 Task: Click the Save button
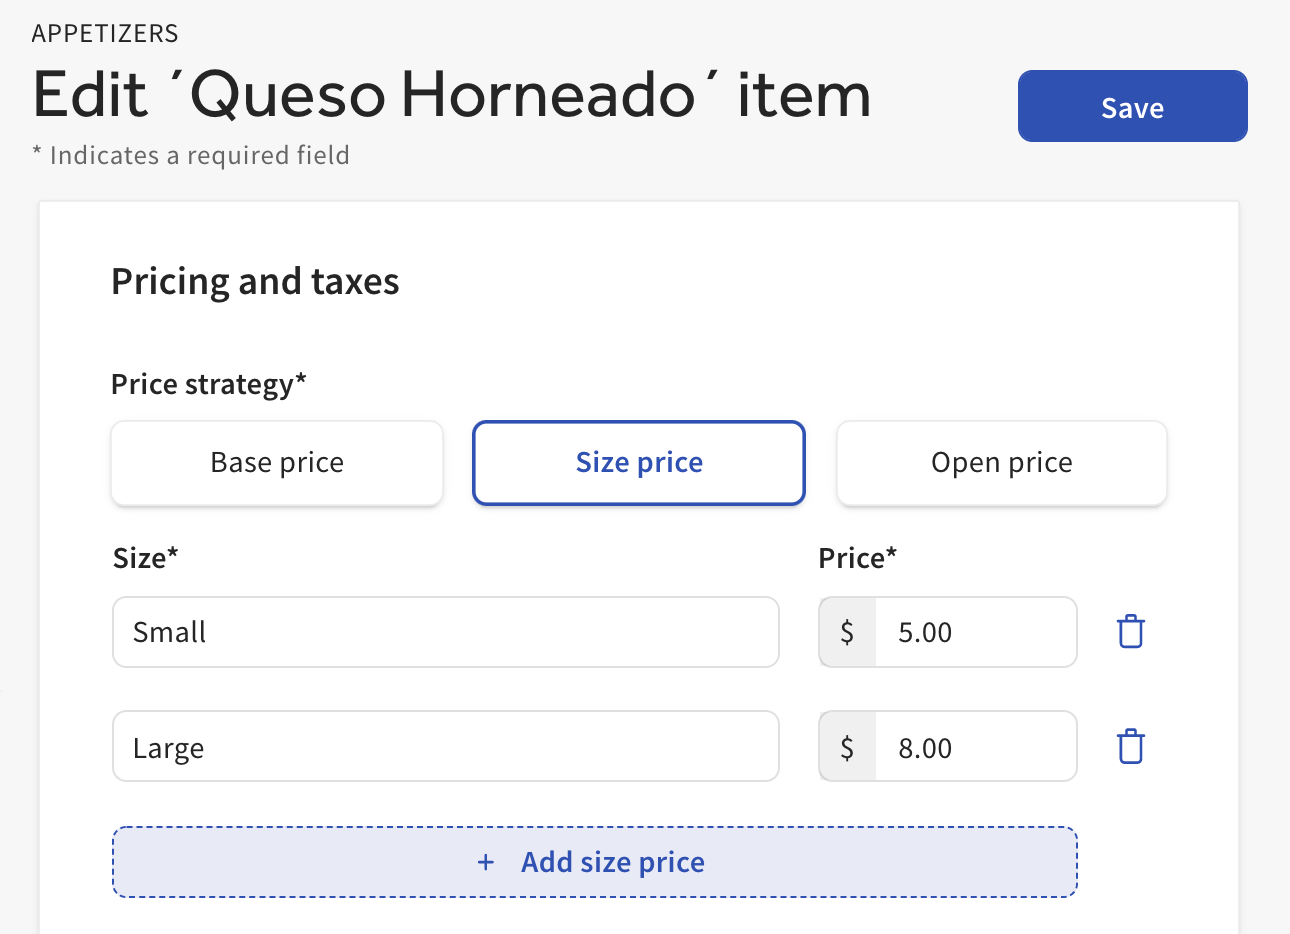click(1131, 106)
